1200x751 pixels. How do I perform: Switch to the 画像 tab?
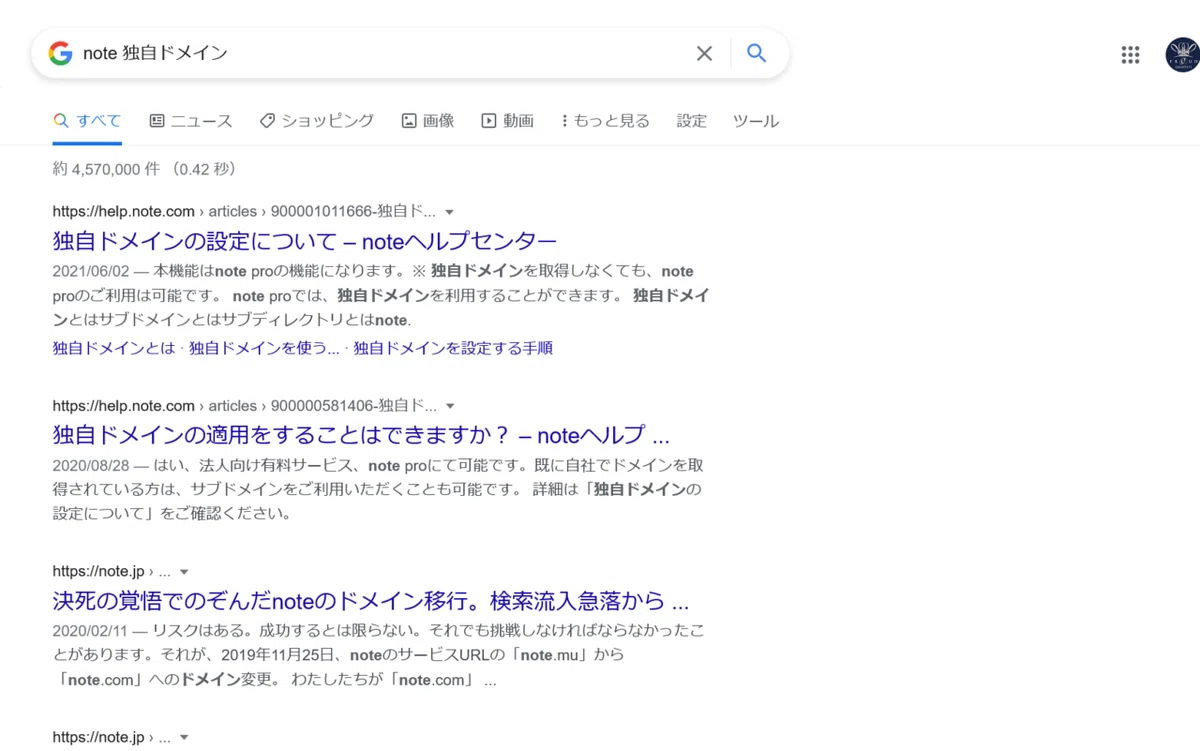click(428, 121)
